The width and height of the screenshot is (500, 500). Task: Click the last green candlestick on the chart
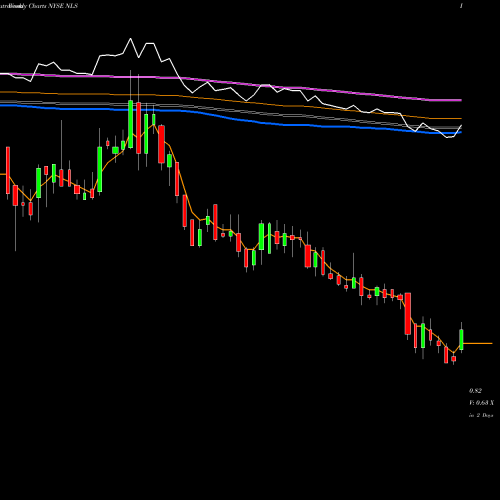click(x=461, y=339)
